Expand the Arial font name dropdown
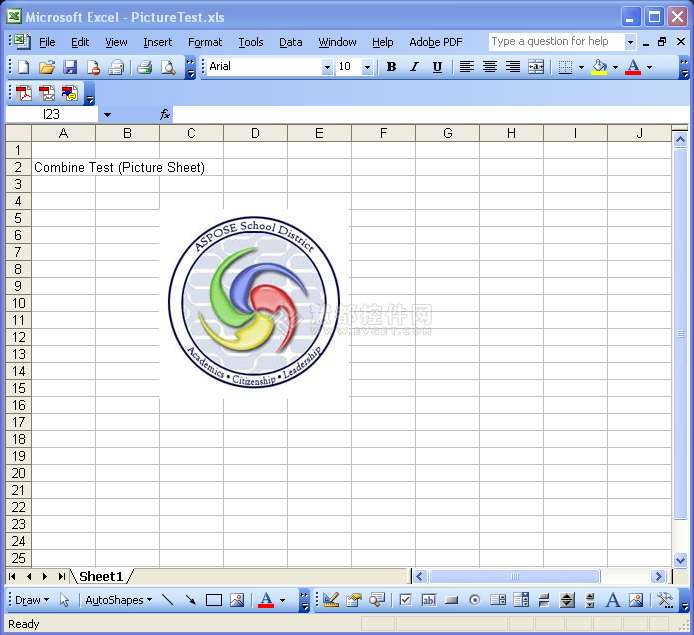 327,67
